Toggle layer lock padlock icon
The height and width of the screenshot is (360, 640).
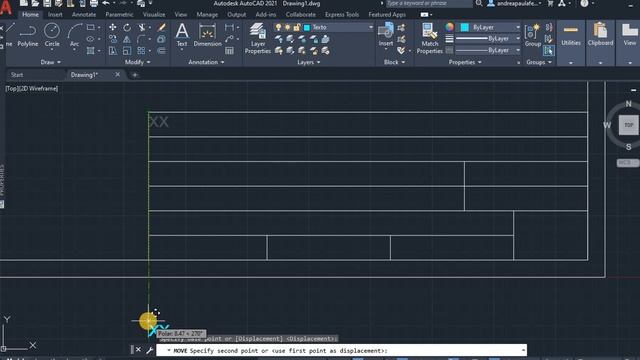pyautogui.click(x=297, y=27)
